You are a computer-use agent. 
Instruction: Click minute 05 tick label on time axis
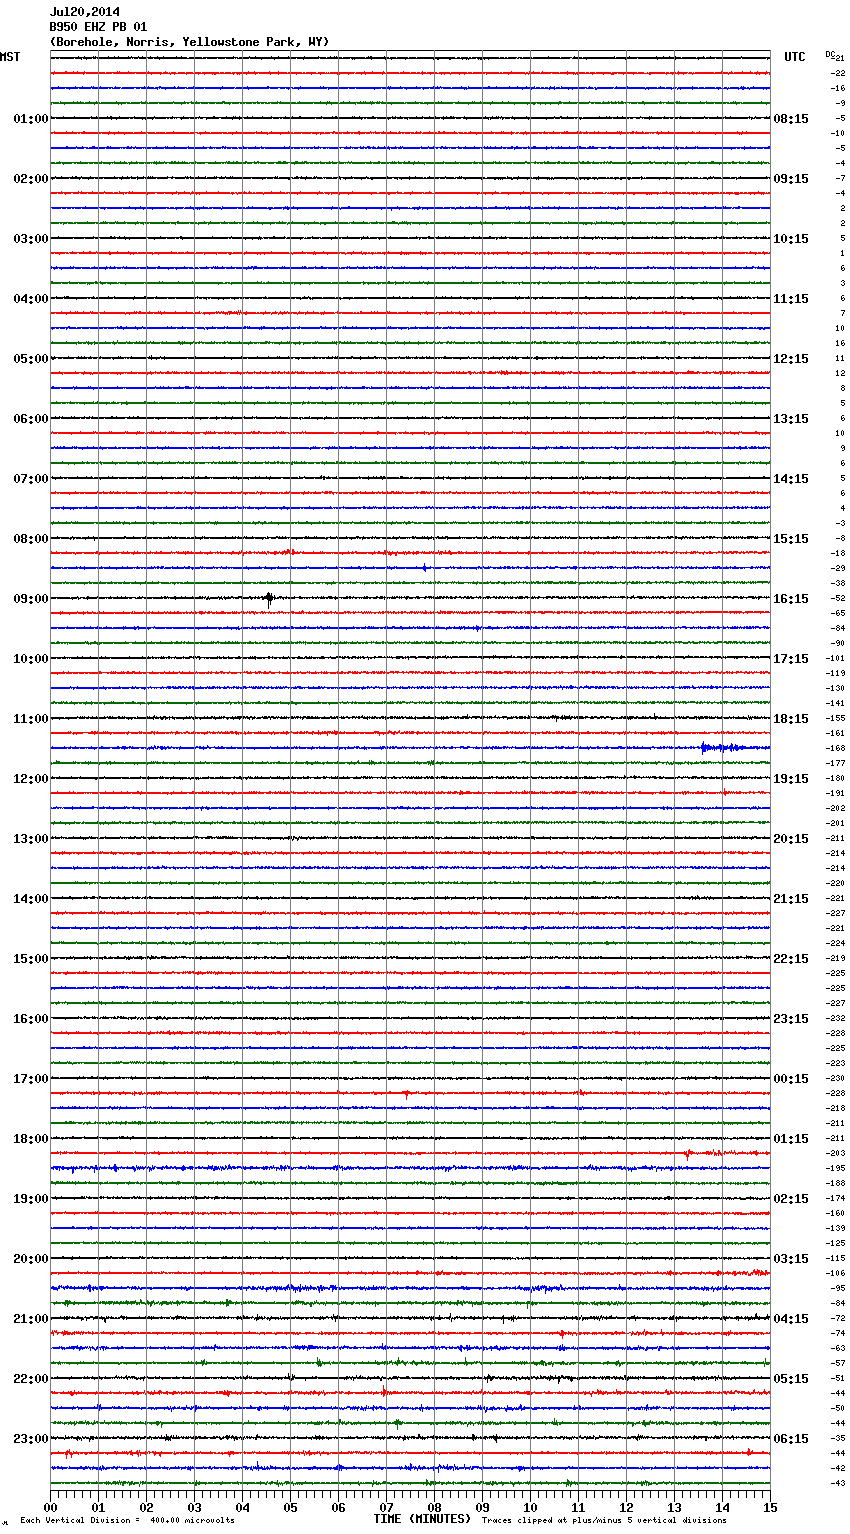point(290,1507)
